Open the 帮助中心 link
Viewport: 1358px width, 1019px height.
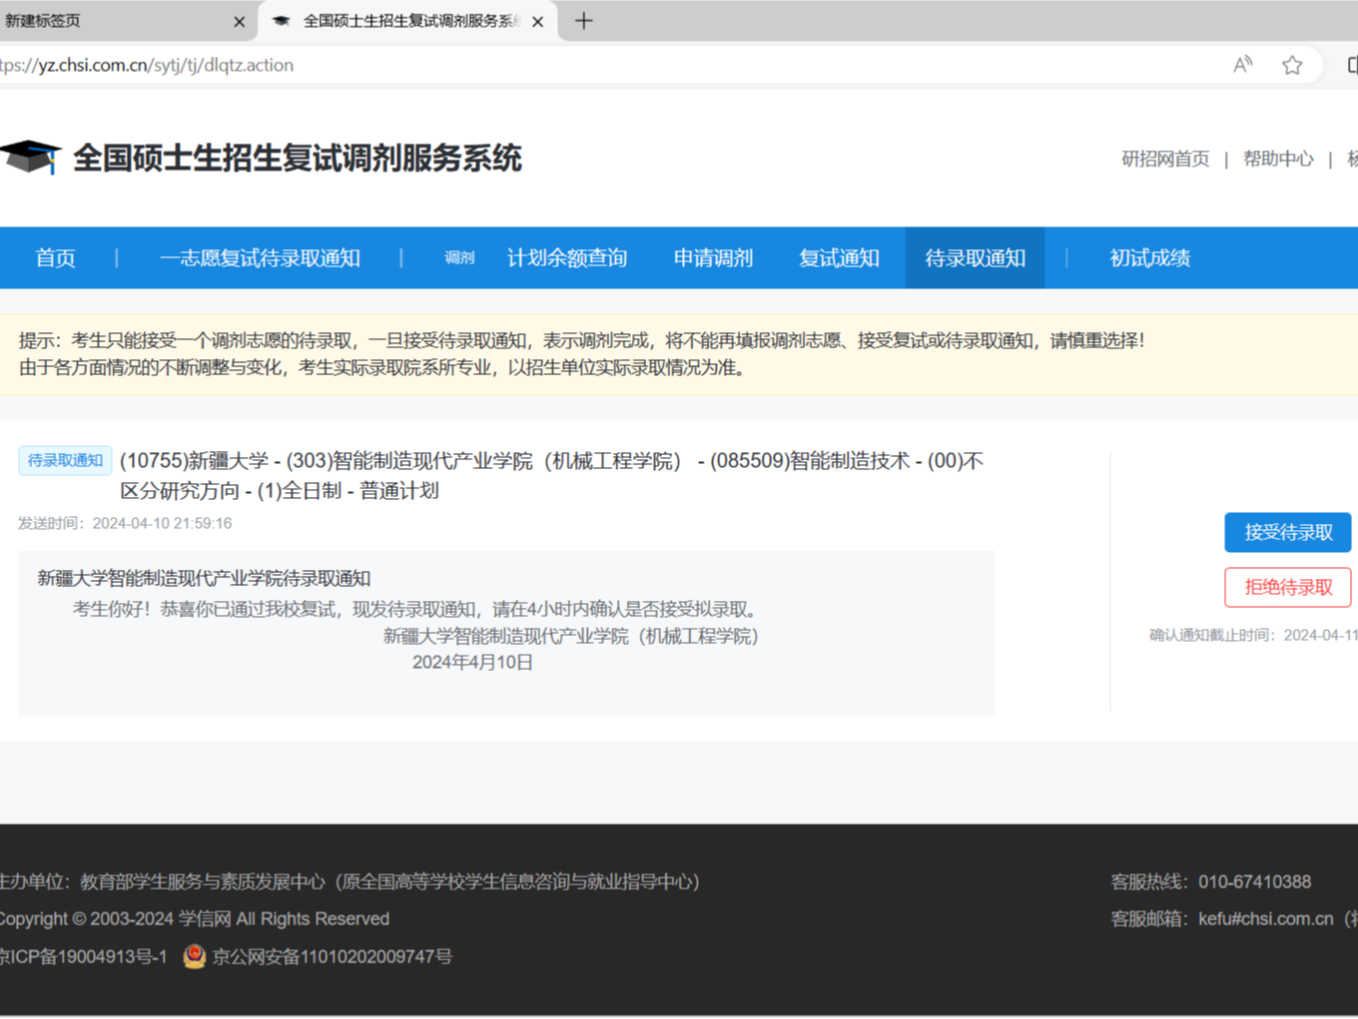point(1278,159)
